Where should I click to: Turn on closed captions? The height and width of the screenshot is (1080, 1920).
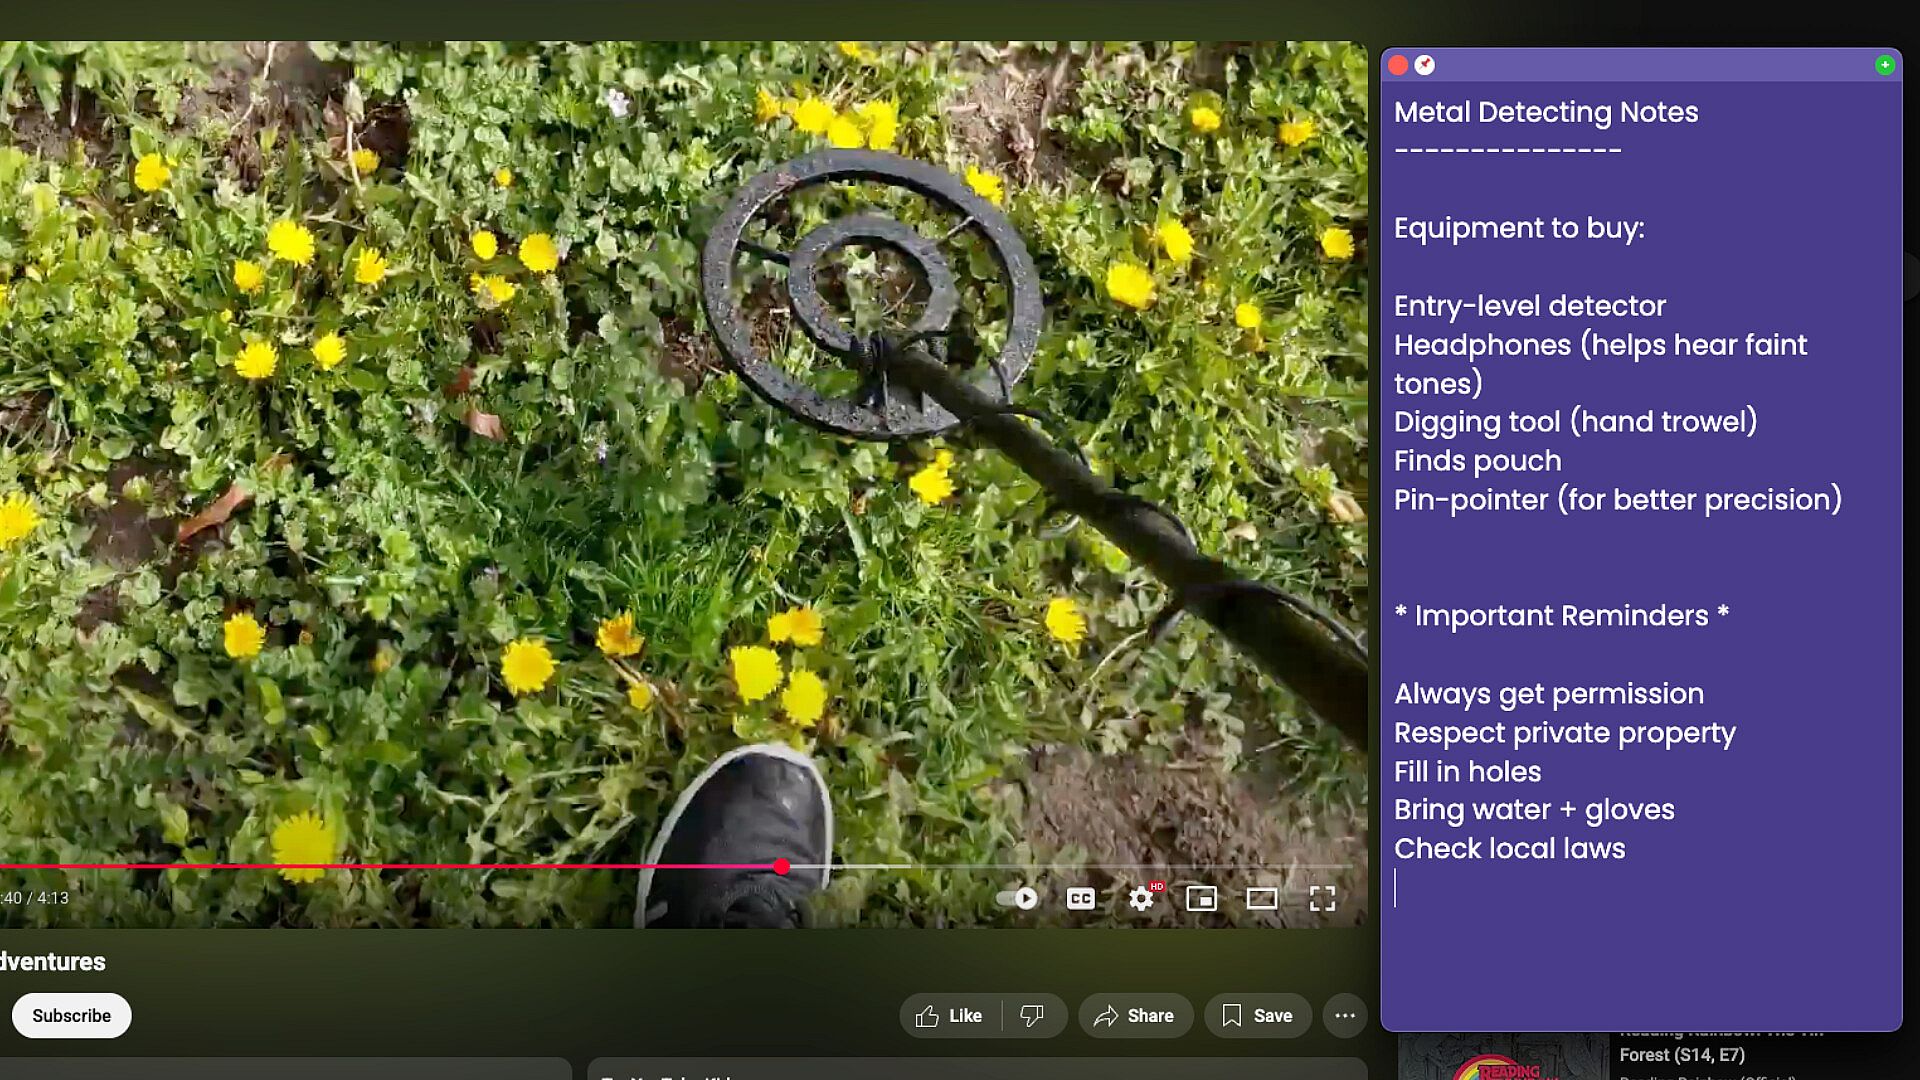click(1080, 898)
